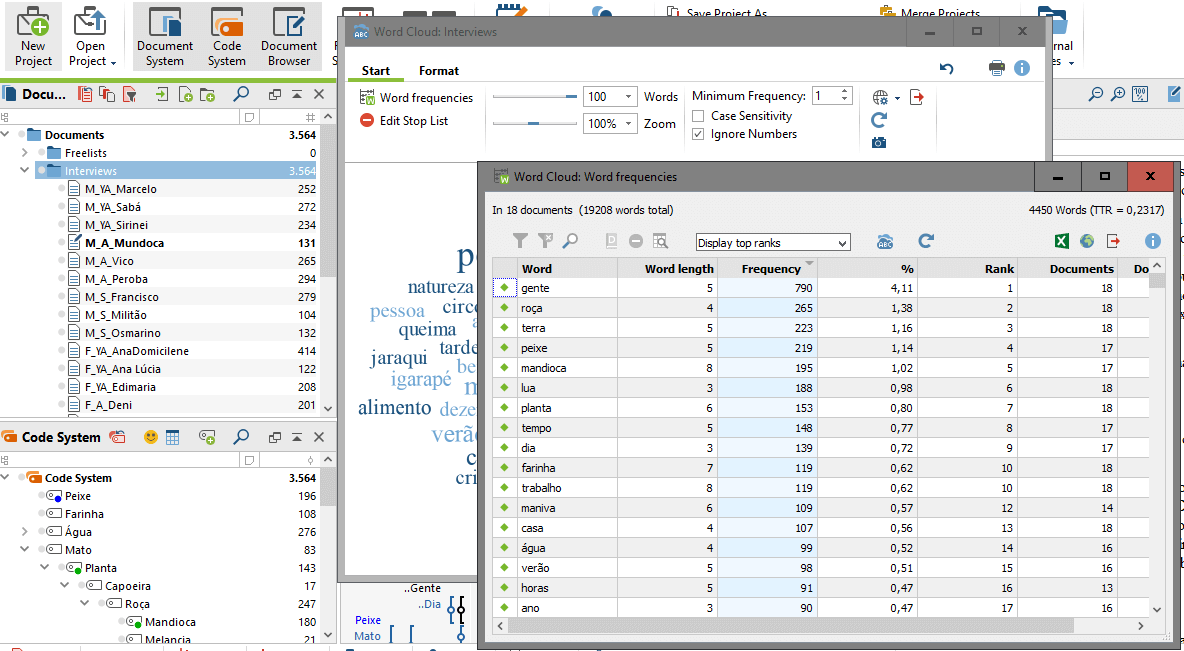
Task: Open the Open Project ribbon button
Action: 91,36
